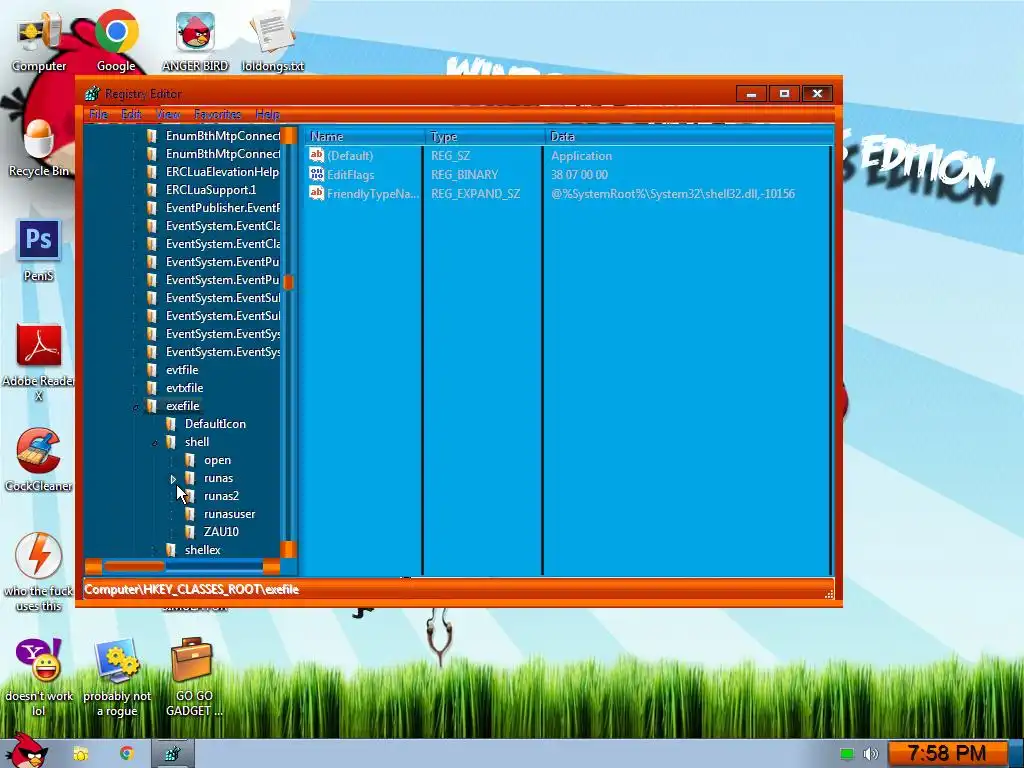Select the (Default) value icon
This screenshot has height=768, width=1024.
coord(316,155)
